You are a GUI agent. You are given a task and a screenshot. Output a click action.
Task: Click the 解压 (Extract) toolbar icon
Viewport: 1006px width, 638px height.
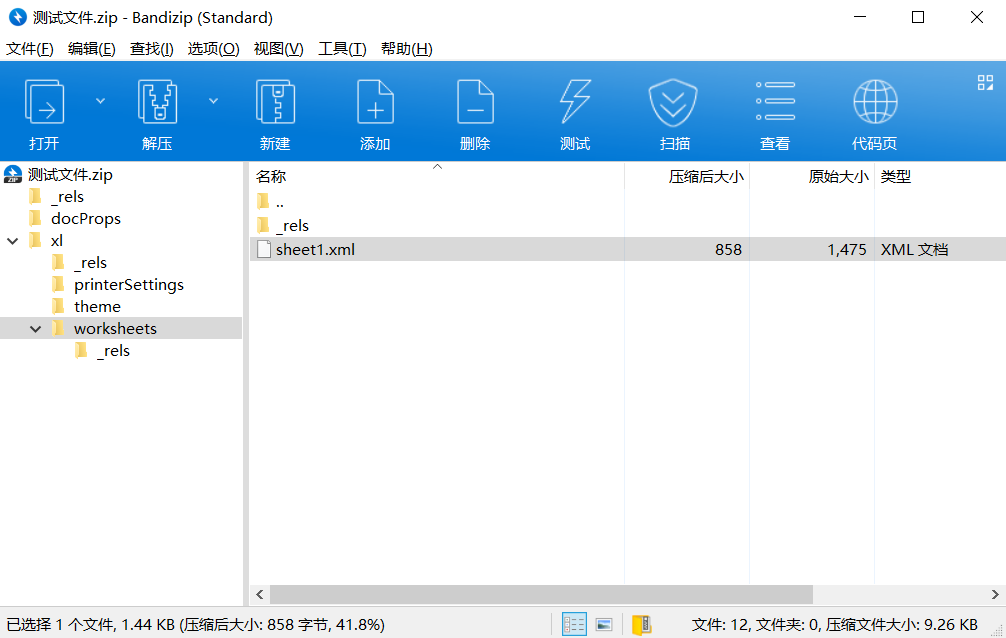[x=157, y=103]
